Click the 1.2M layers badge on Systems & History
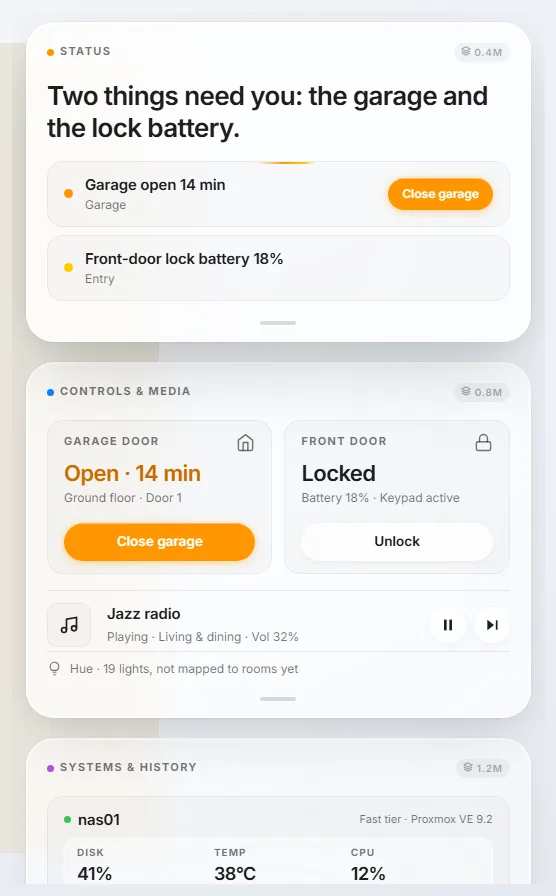 (x=483, y=768)
